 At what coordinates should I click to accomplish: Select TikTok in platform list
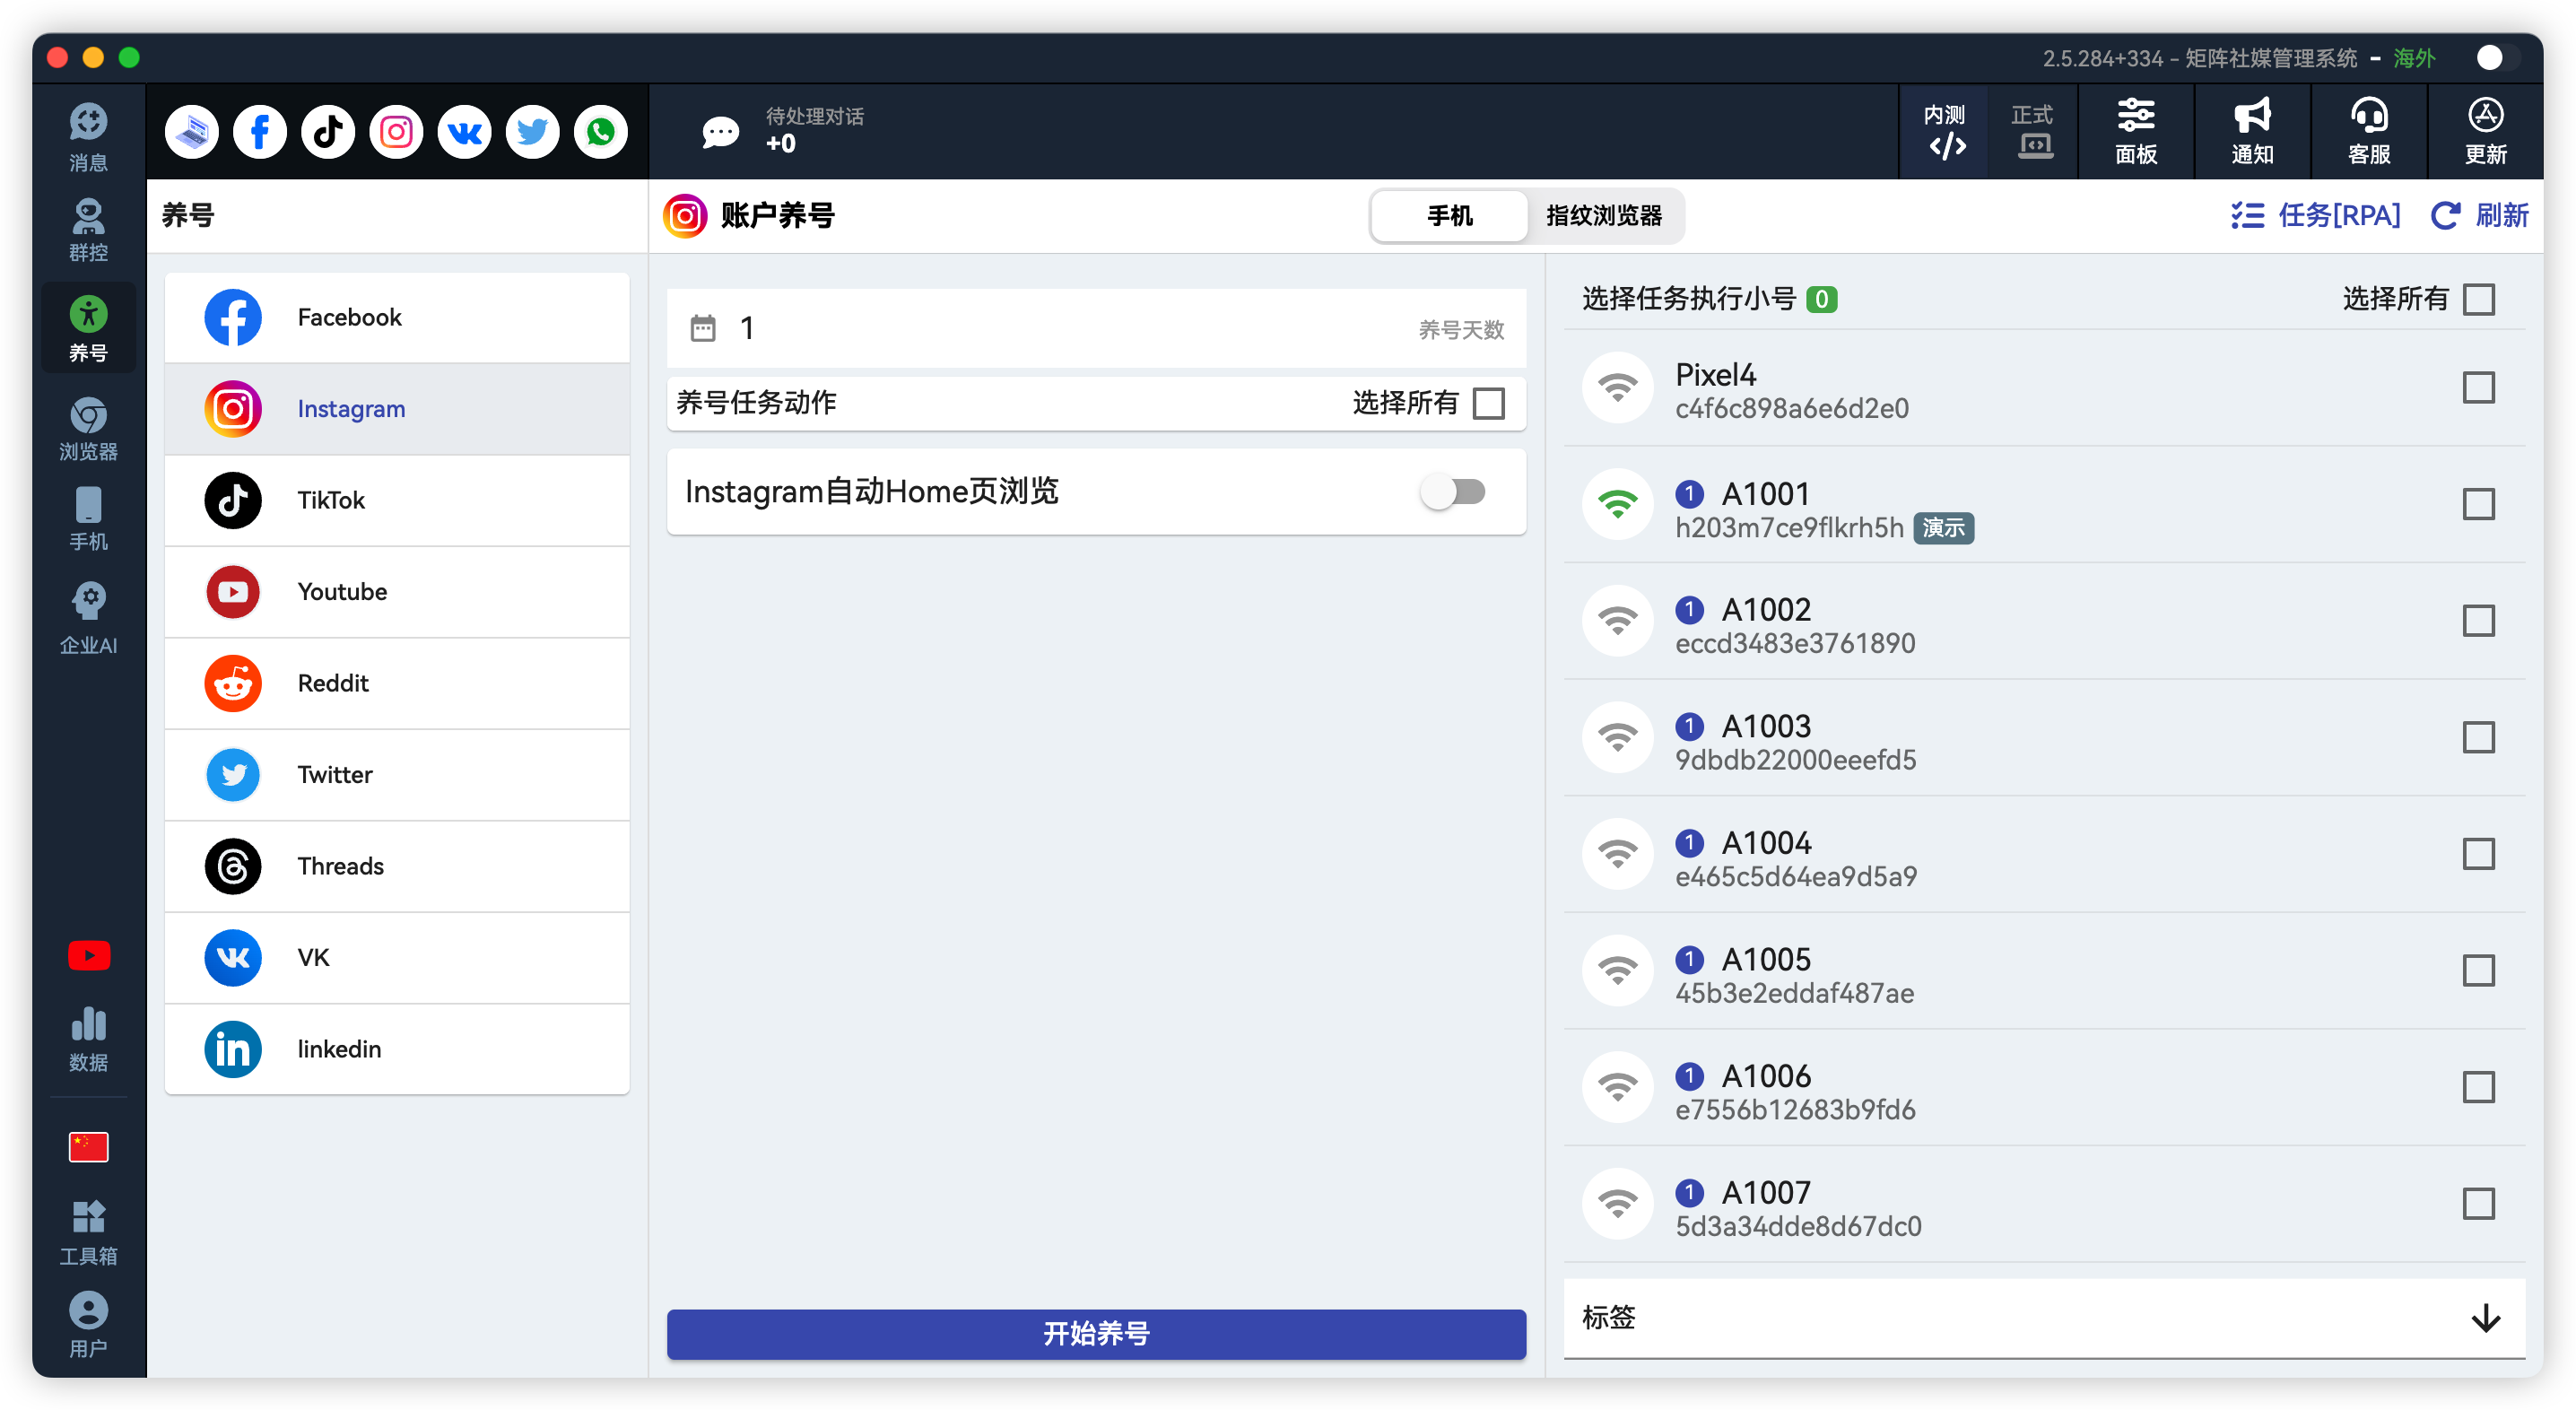click(397, 500)
